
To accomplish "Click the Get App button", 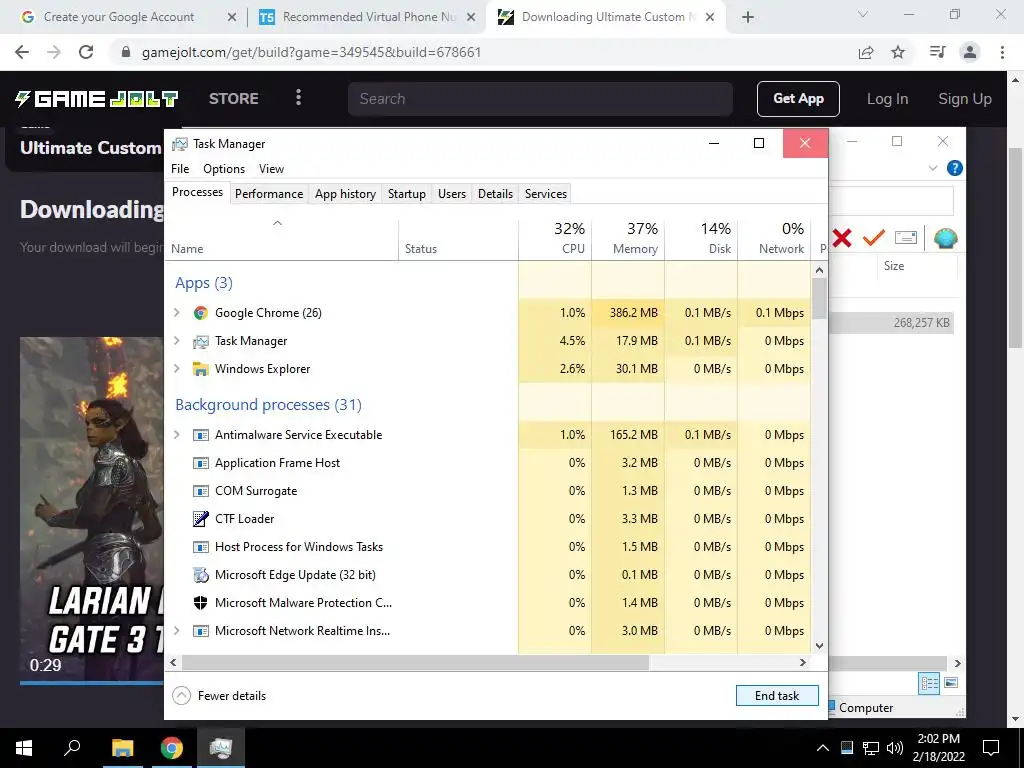I will tap(798, 99).
